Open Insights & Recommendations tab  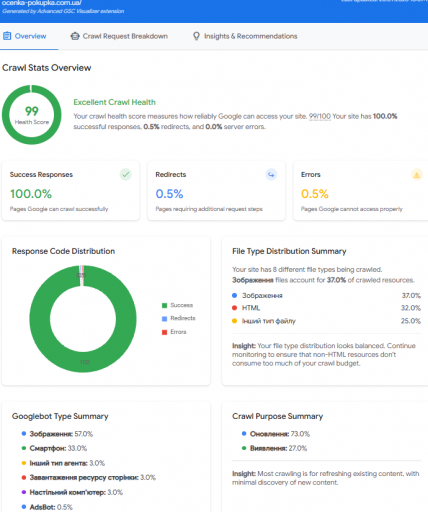click(245, 36)
